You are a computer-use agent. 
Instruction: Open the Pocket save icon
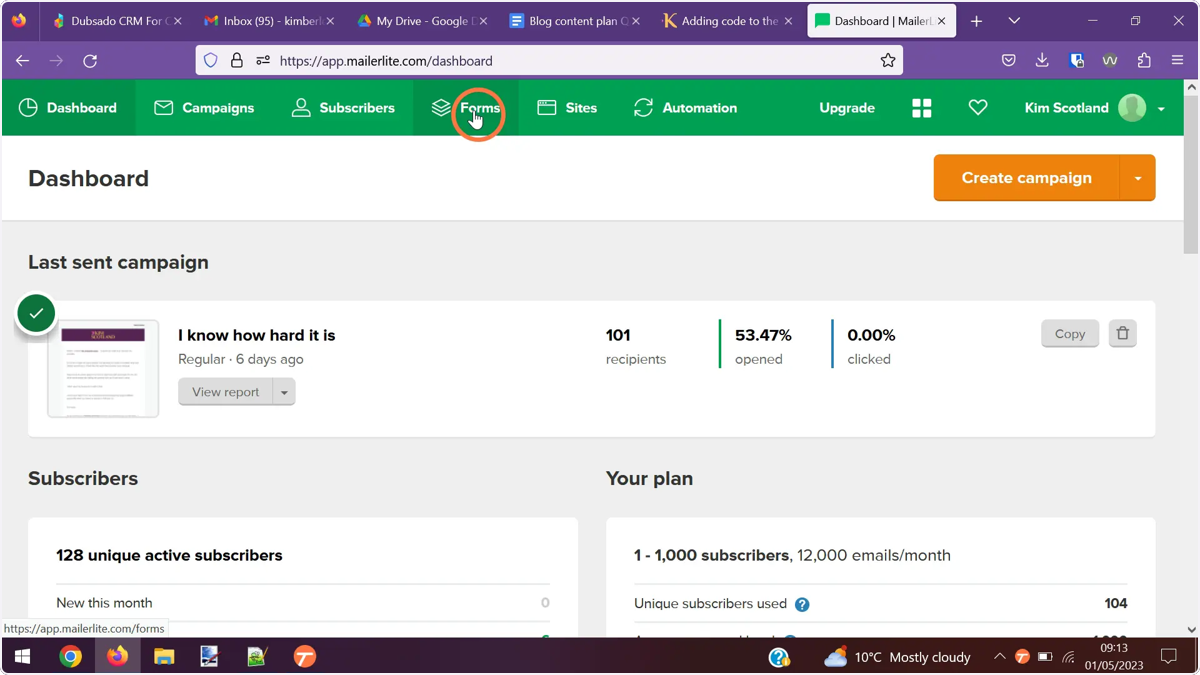(1009, 61)
